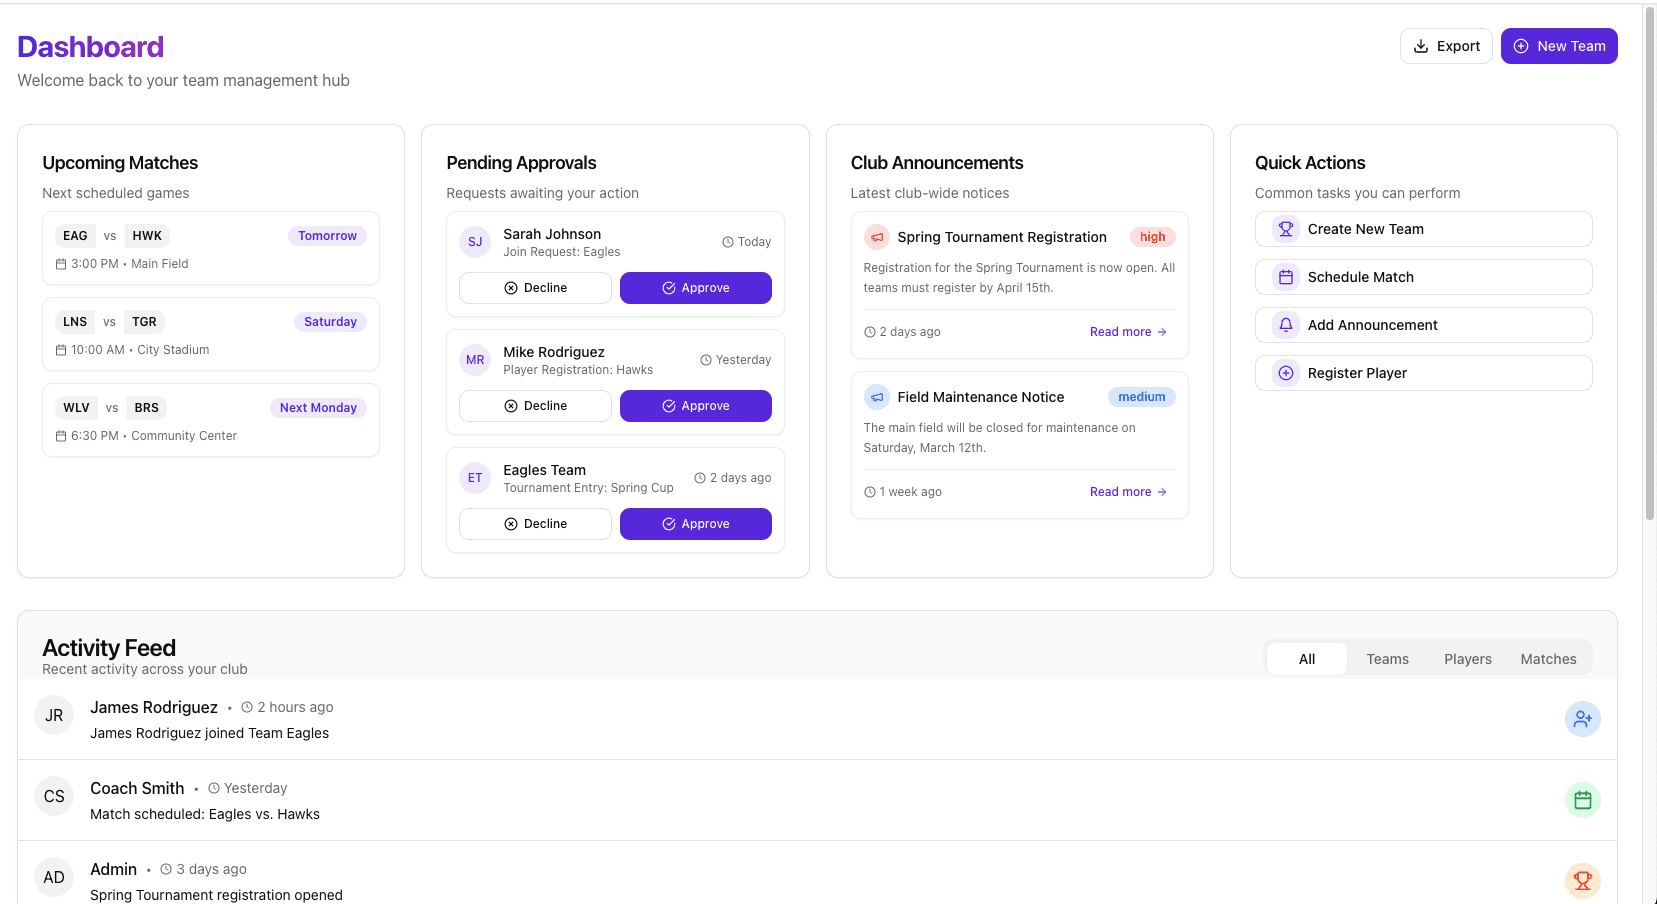The image size is (1657, 904).
Task: Click the megaphone icon on Spring Tournament Registration
Action: (x=877, y=237)
